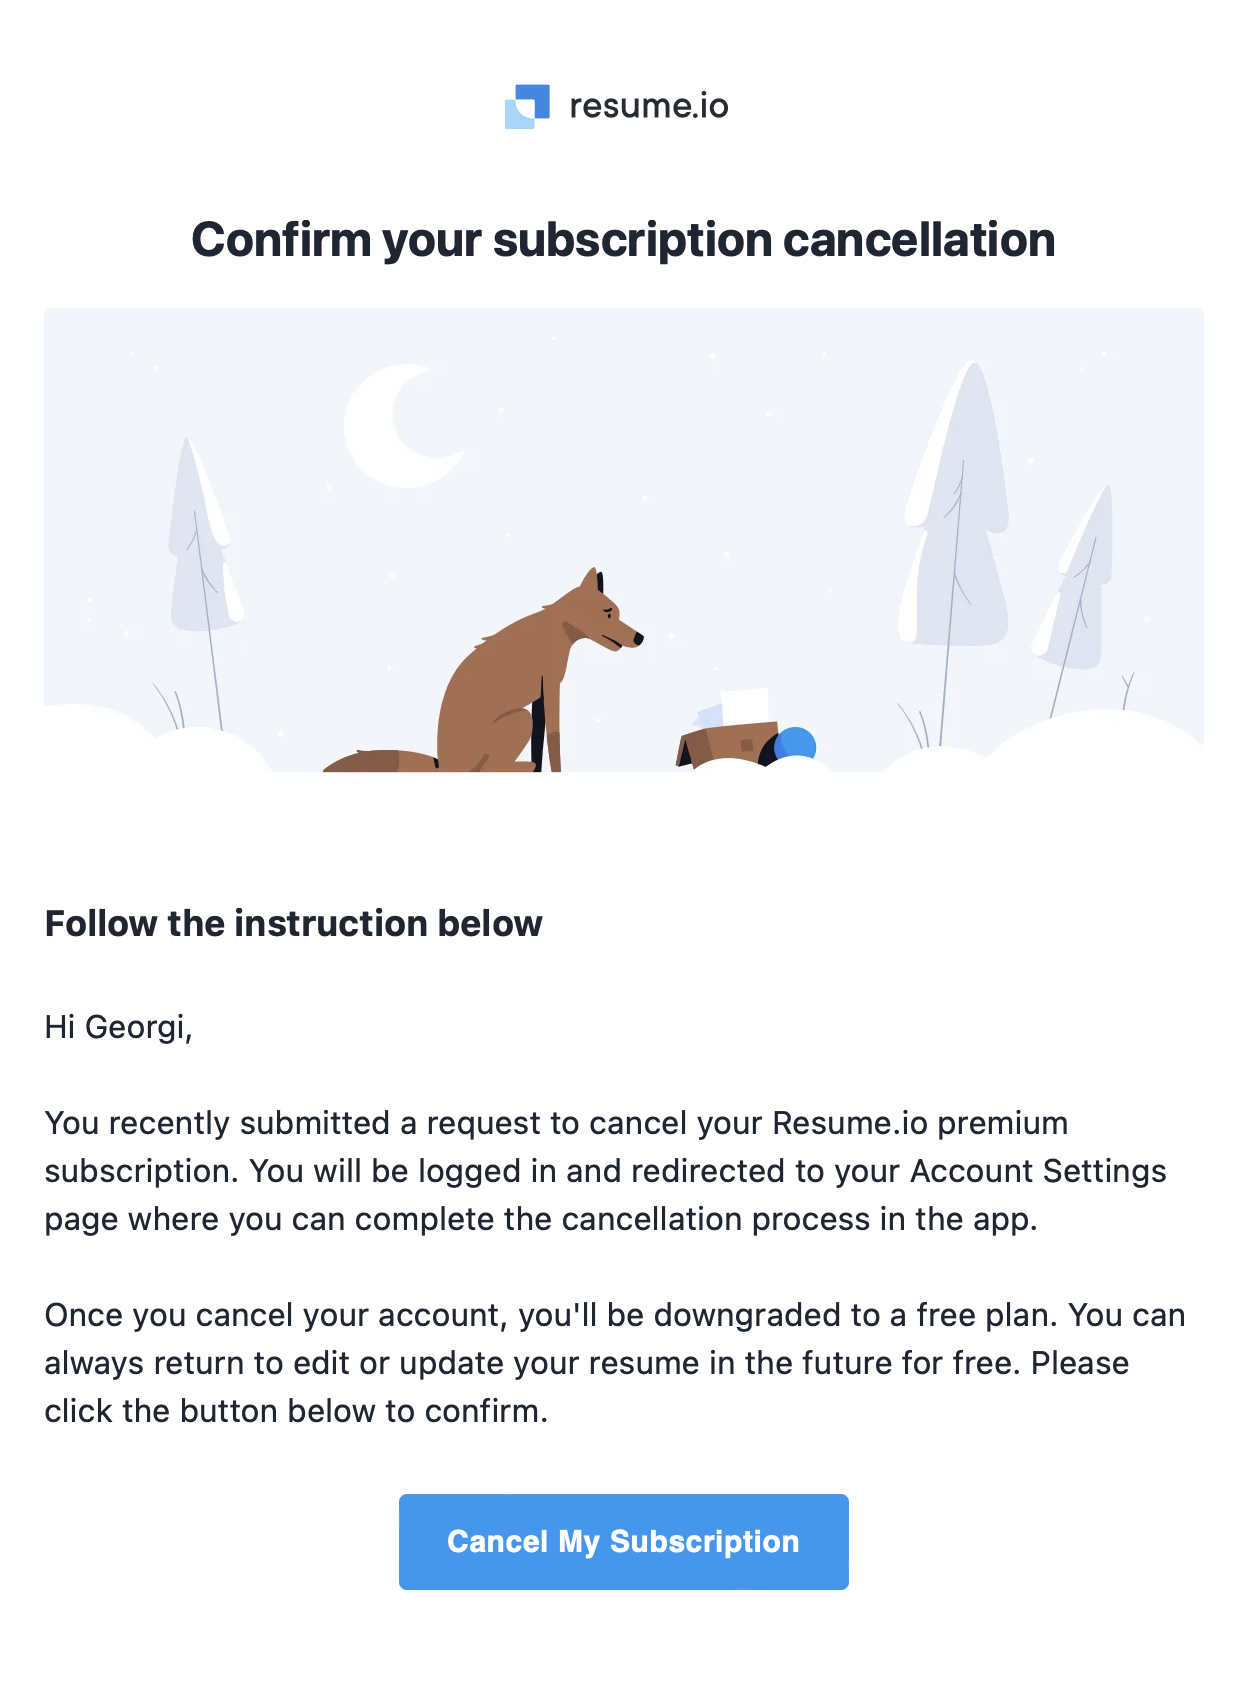This screenshot has width=1254, height=1698.
Task: Click the paragraph about downgrading to free plan
Action: (615, 1363)
